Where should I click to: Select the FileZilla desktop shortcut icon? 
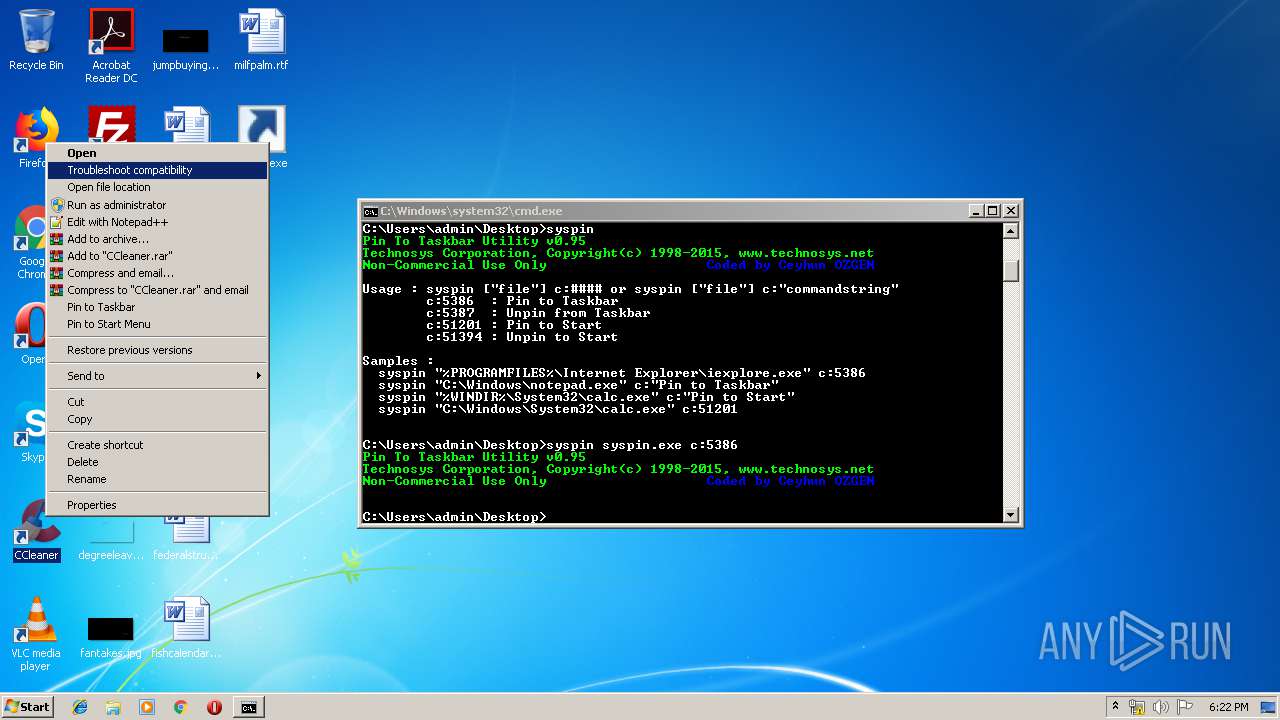[x=111, y=125]
